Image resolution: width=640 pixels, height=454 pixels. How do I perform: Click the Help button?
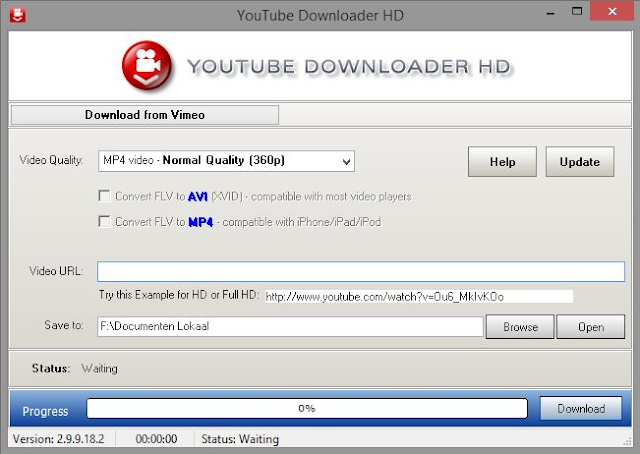point(502,162)
